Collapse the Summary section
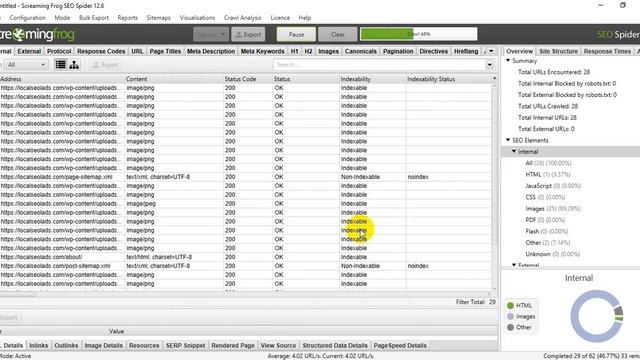The width and height of the screenshot is (640, 360). pos(508,60)
